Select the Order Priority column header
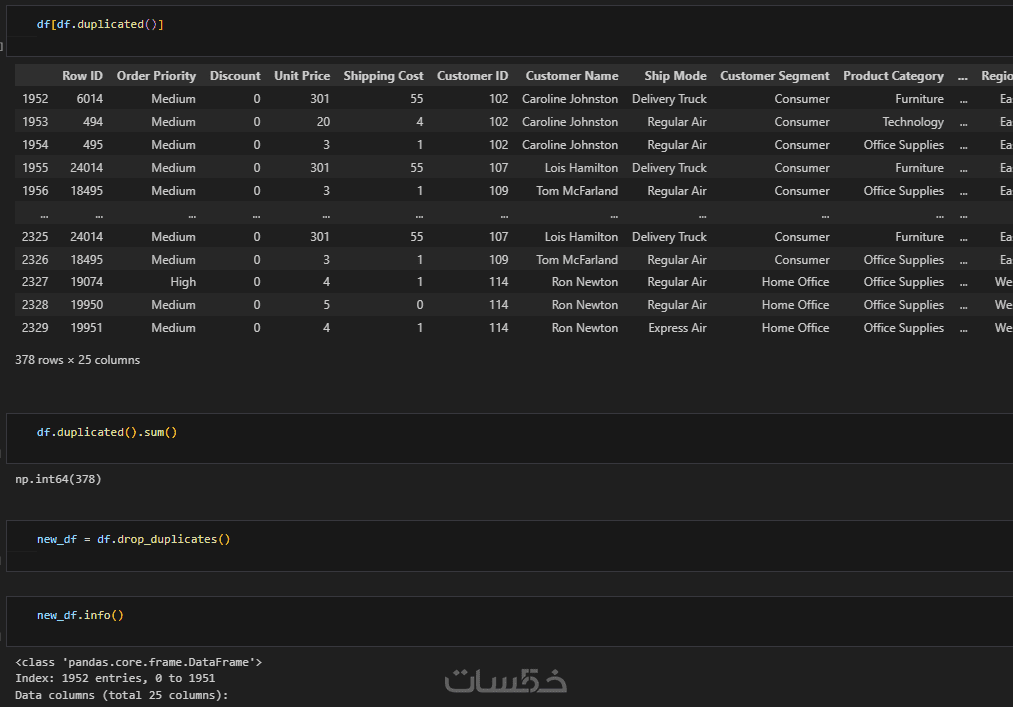This screenshot has height=707, width=1013. click(156, 76)
